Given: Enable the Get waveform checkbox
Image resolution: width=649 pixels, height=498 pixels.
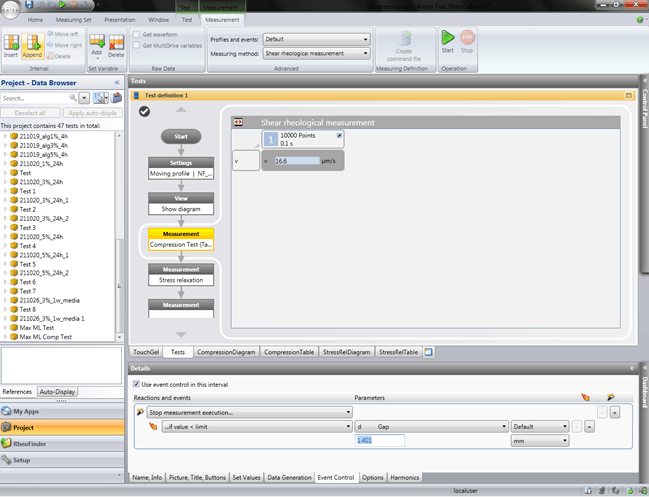Looking at the screenshot, I should point(137,36).
